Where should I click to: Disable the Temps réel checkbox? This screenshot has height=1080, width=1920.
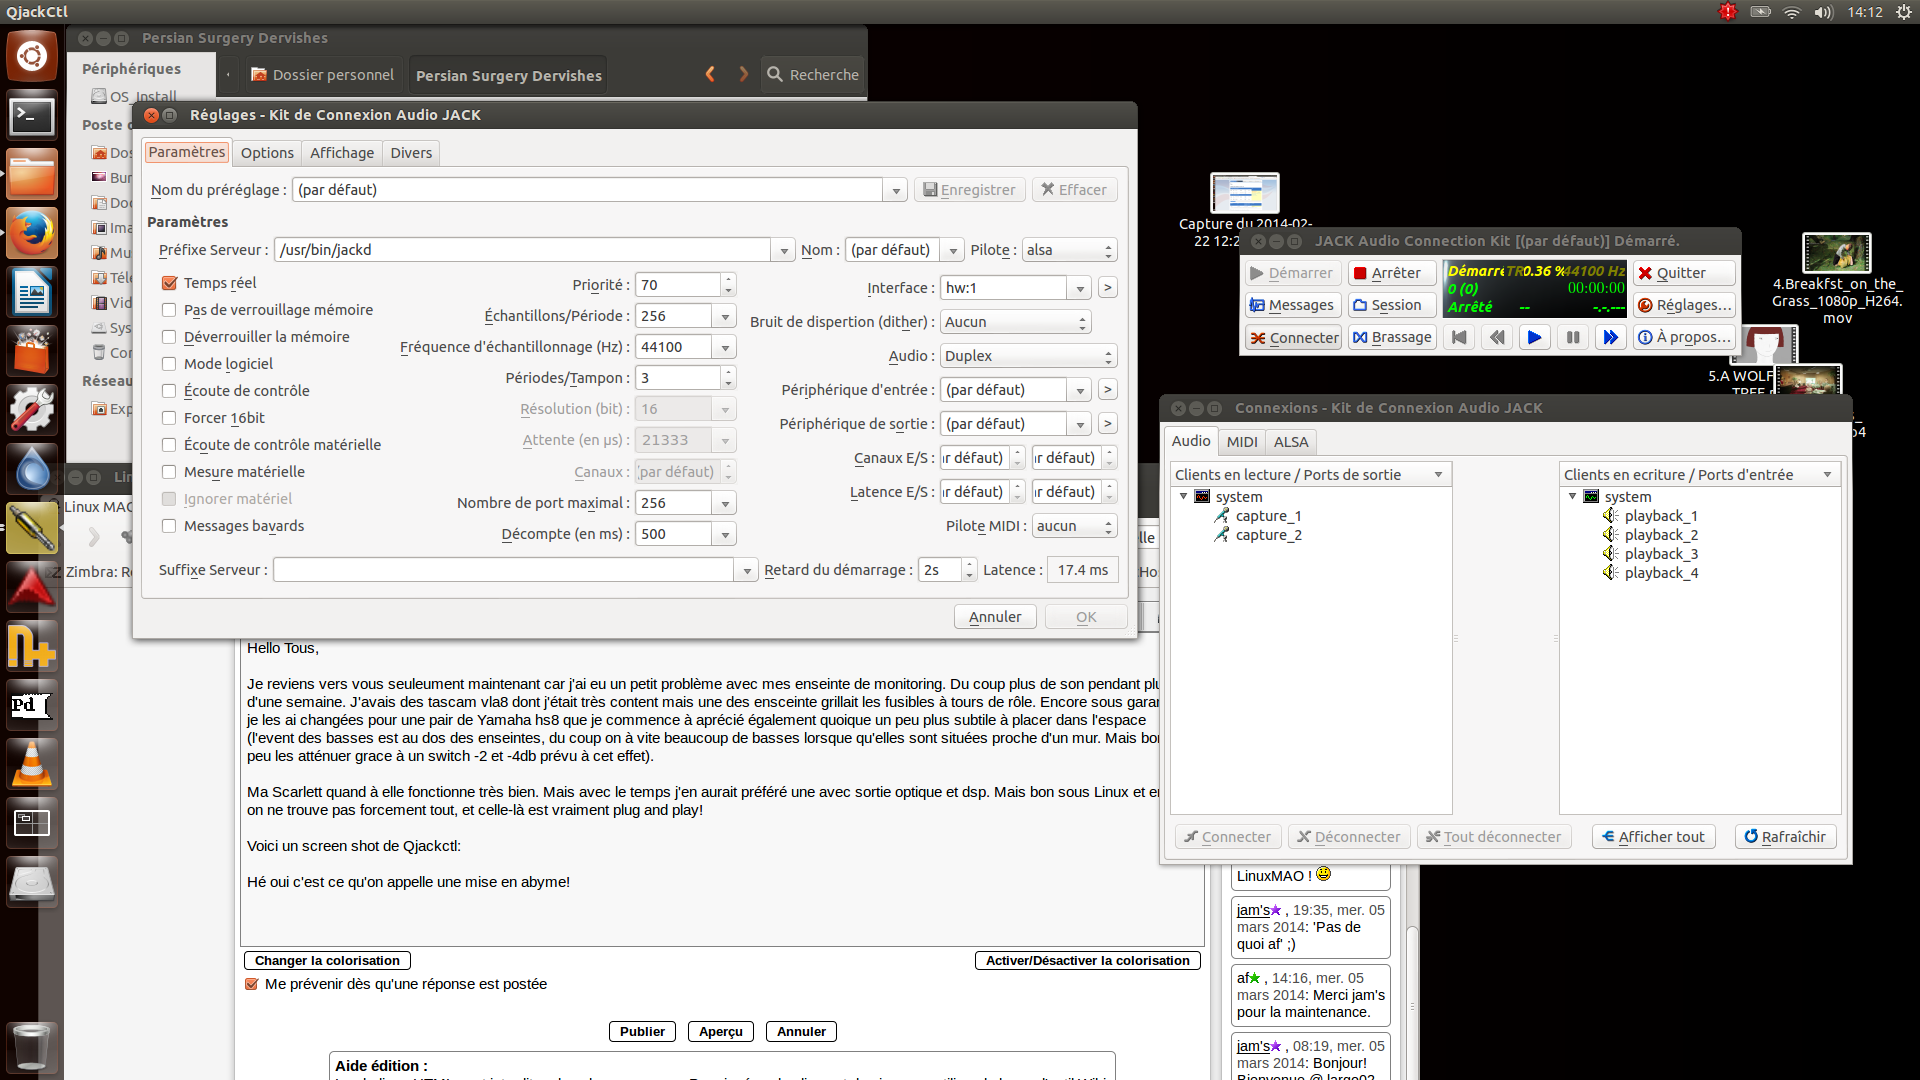[169, 283]
